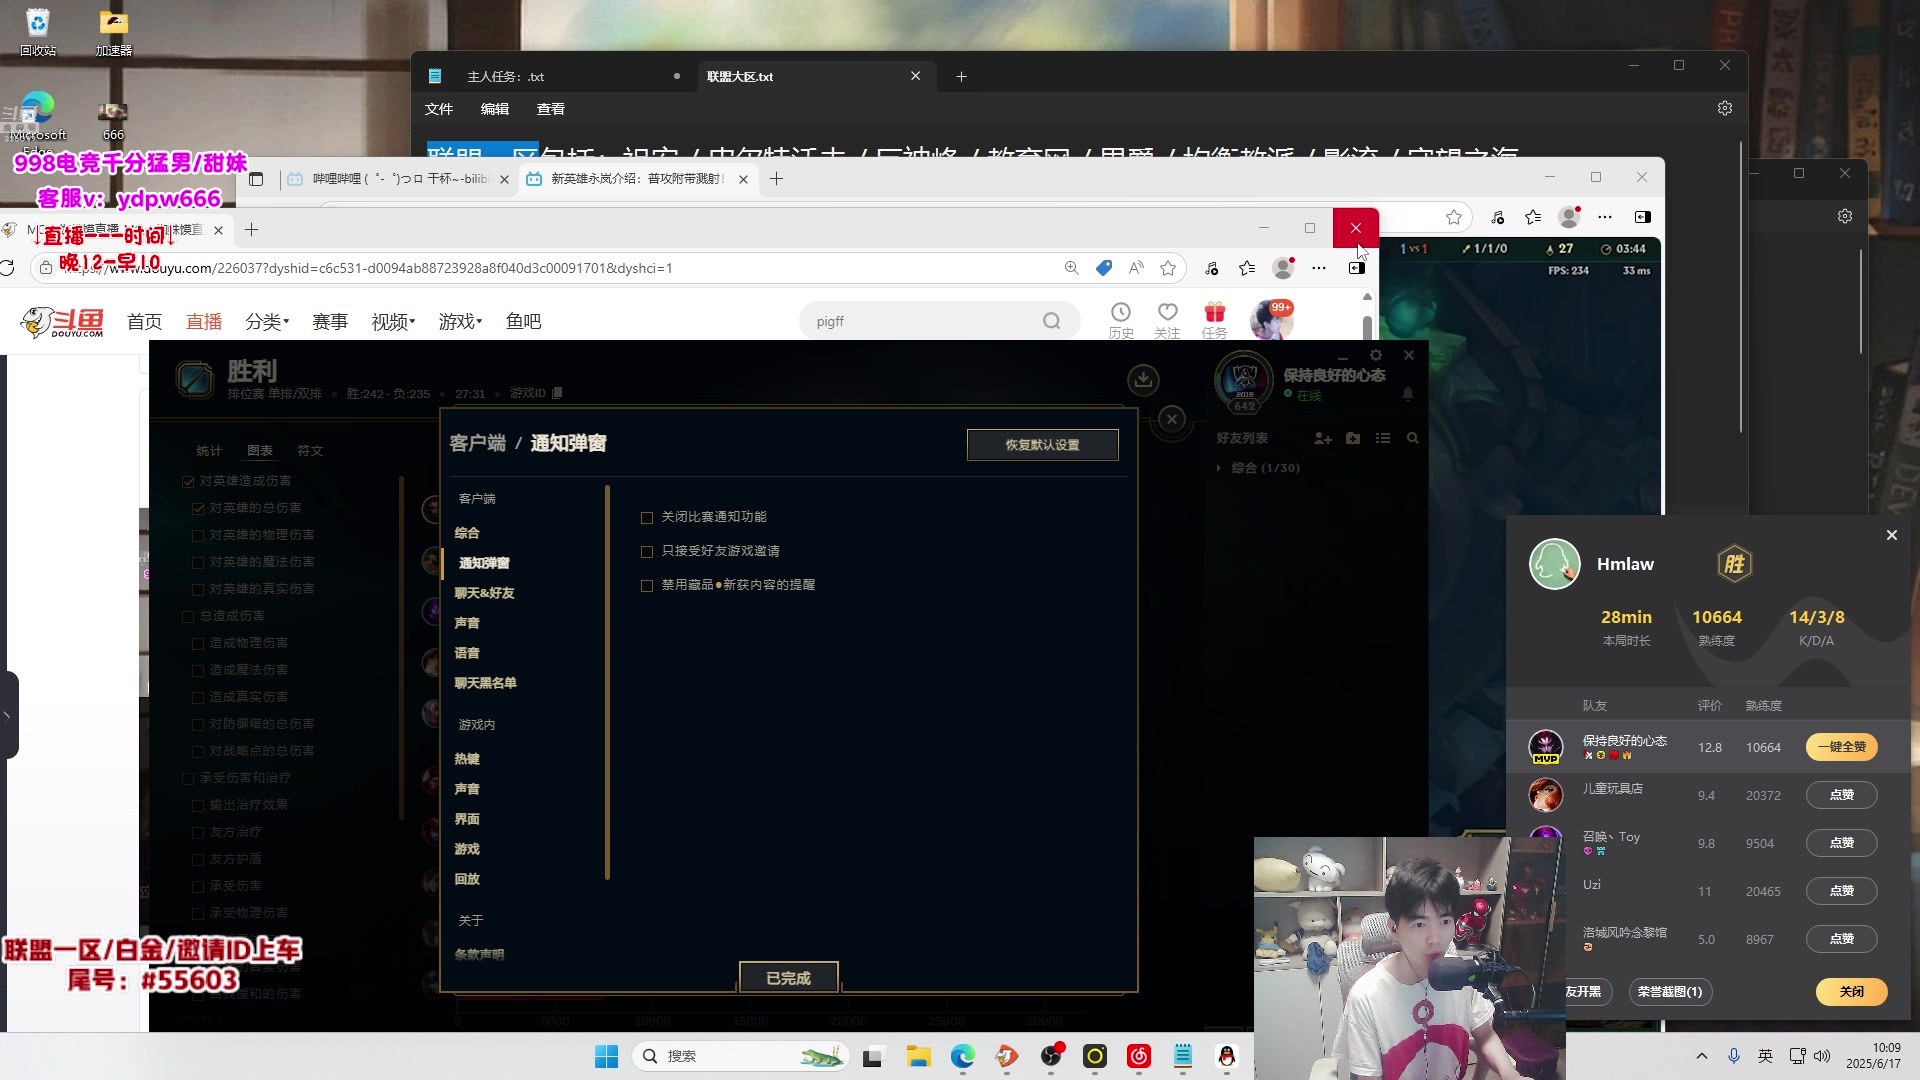Open 回放 settings section

(467, 879)
